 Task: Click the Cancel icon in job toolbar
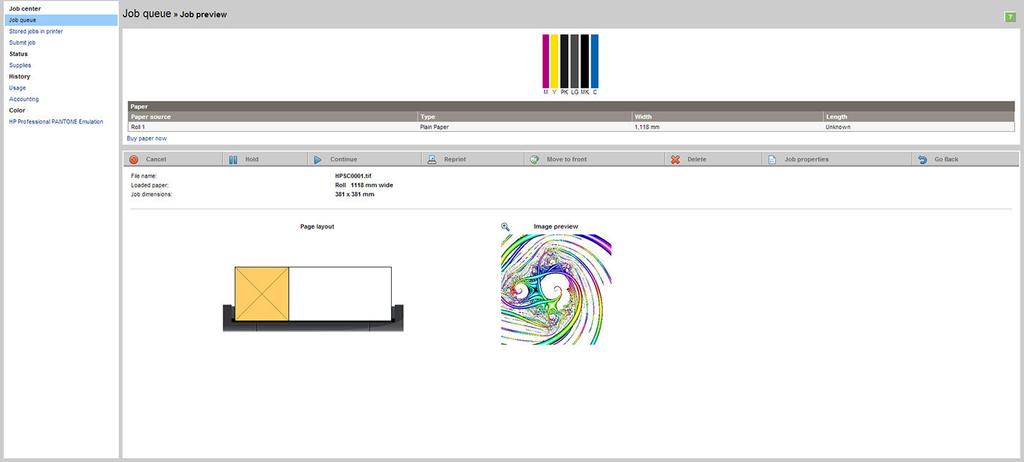coord(134,159)
